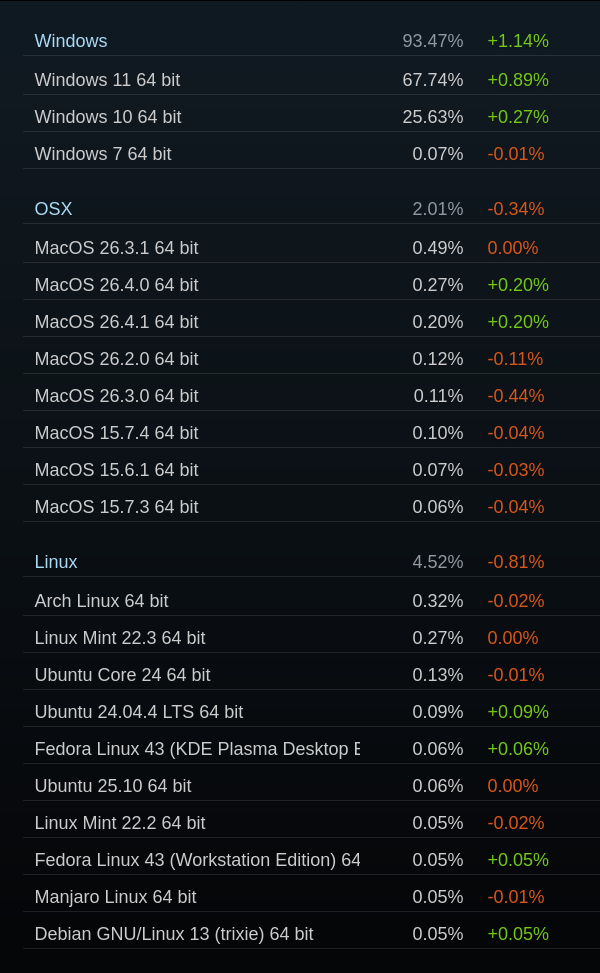This screenshot has width=600, height=973.
Task: Click the MacOS 15.7.4 64 bit row
Action: [x=311, y=433]
